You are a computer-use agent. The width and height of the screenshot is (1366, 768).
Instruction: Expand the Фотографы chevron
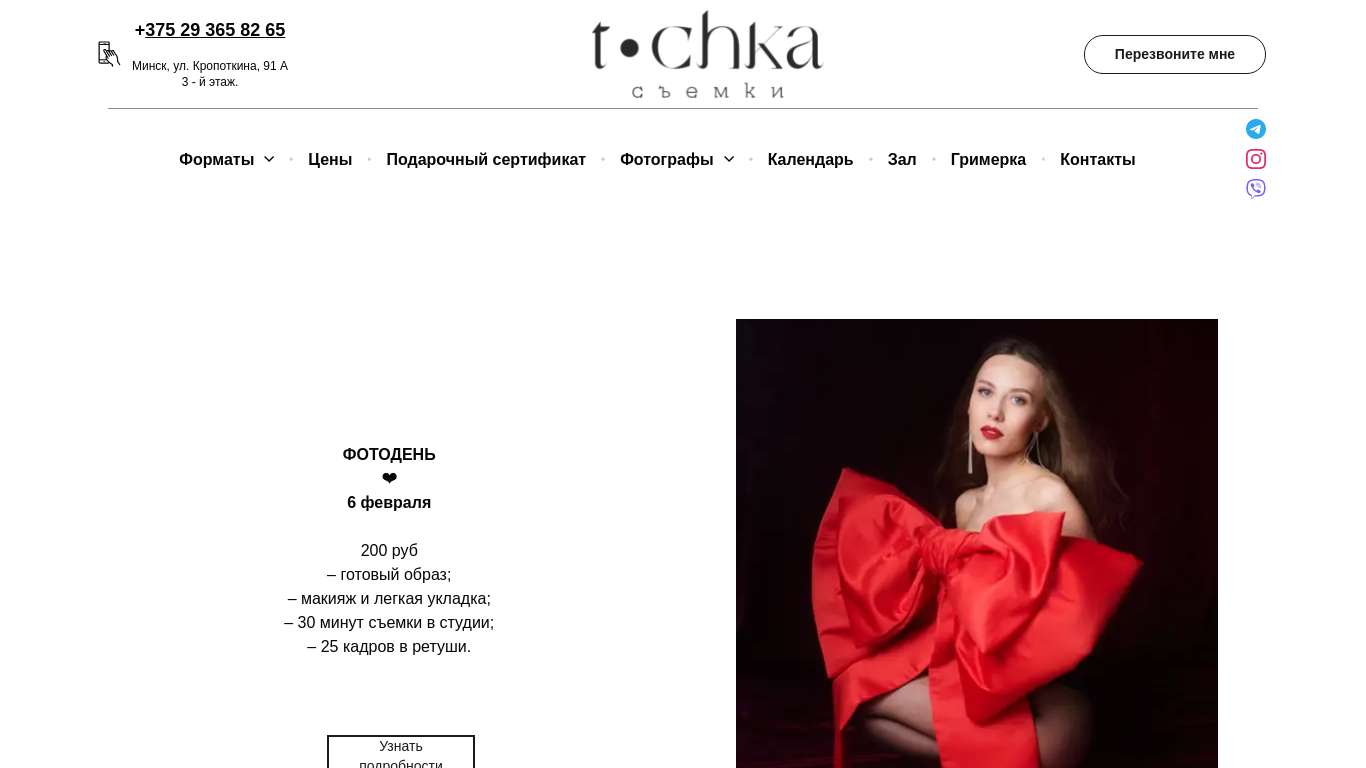(x=729, y=159)
